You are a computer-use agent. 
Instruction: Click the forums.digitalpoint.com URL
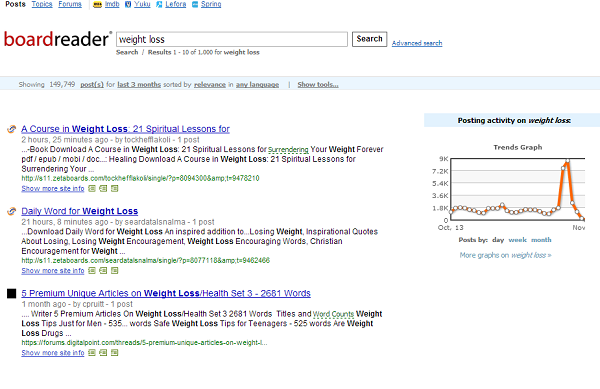coord(144,343)
